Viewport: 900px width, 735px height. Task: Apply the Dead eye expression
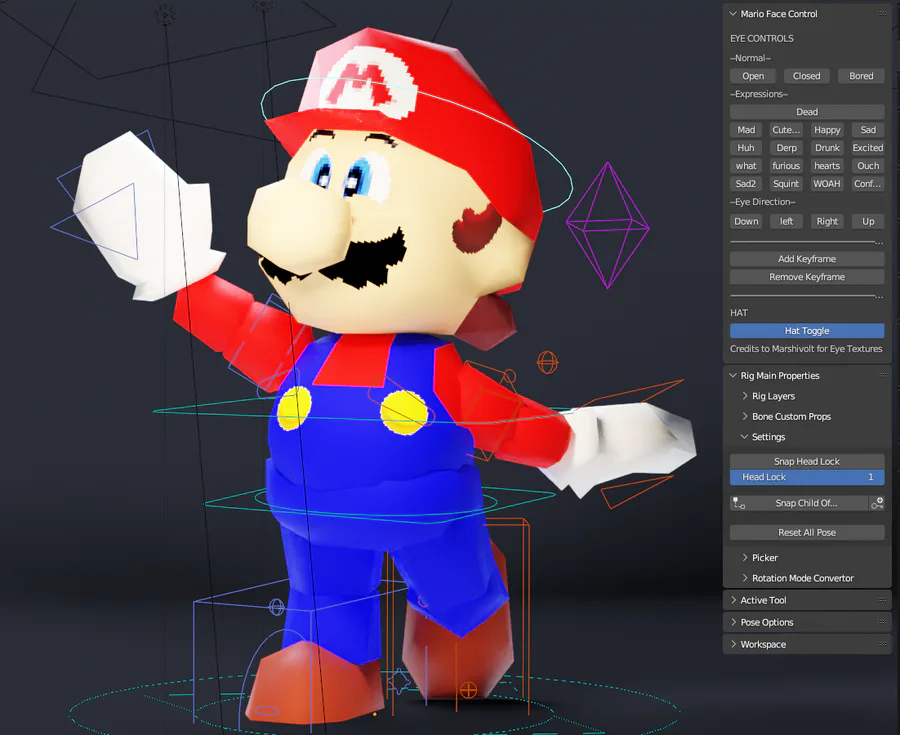pos(806,112)
